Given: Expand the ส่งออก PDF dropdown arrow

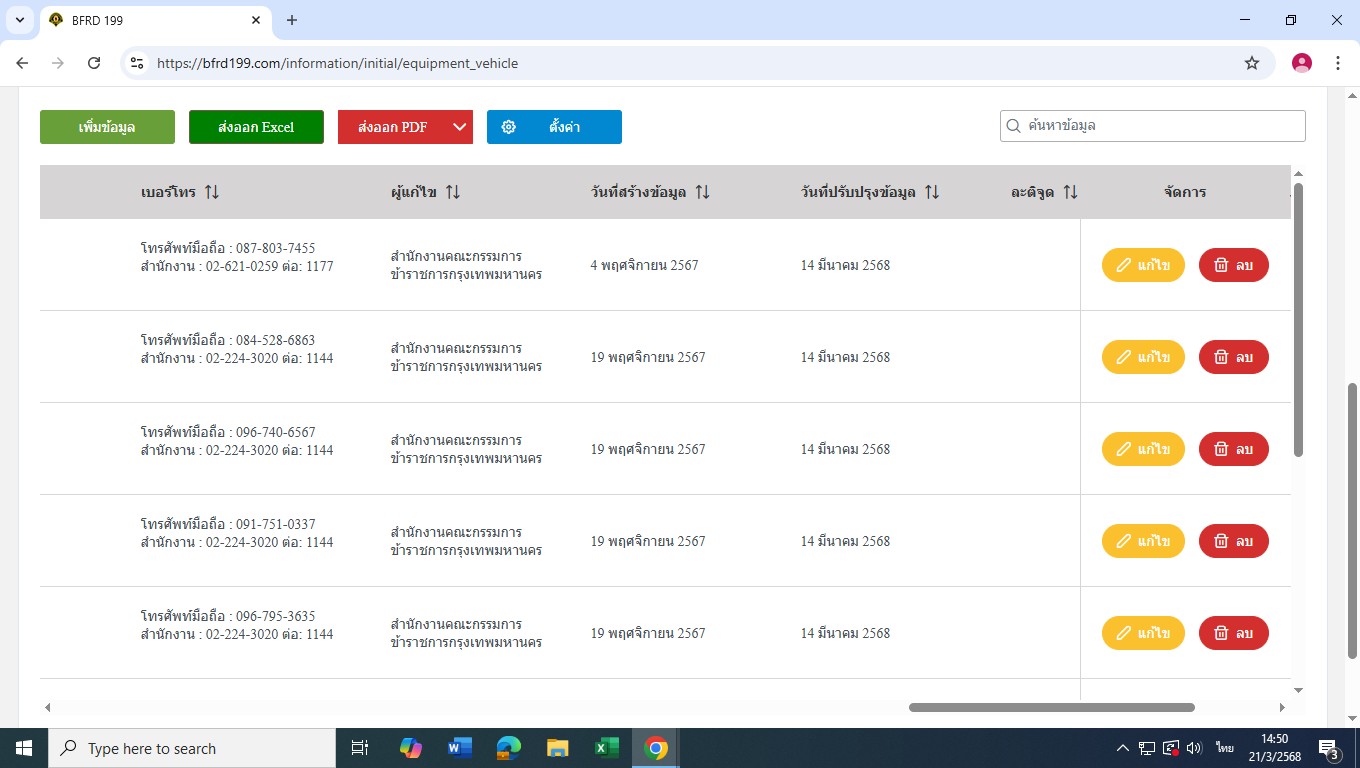Looking at the screenshot, I should click(460, 127).
